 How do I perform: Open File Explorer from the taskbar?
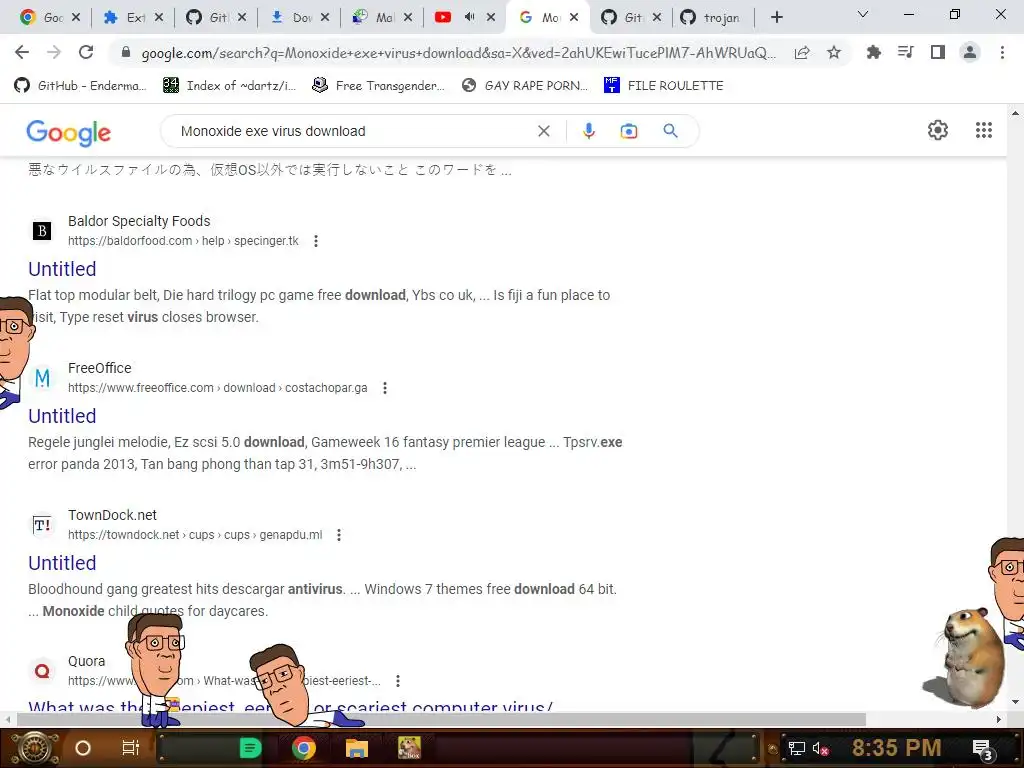tap(357, 748)
